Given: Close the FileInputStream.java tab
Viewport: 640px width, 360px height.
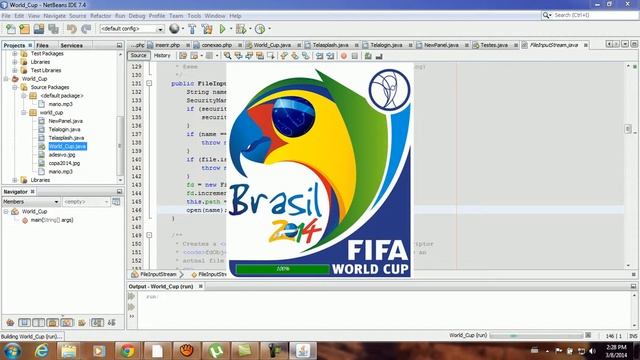Looking at the screenshot, I should click(586, 45).
